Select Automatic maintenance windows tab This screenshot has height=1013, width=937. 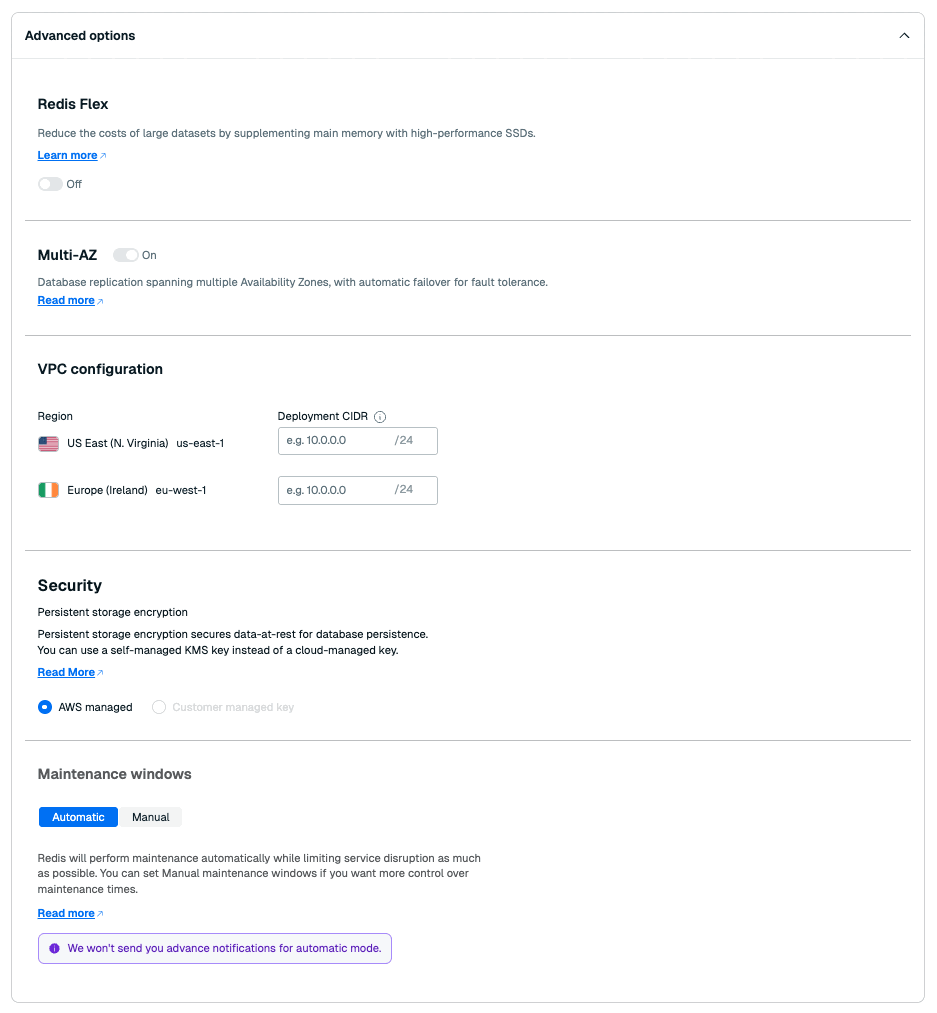[x=78, y=817]
